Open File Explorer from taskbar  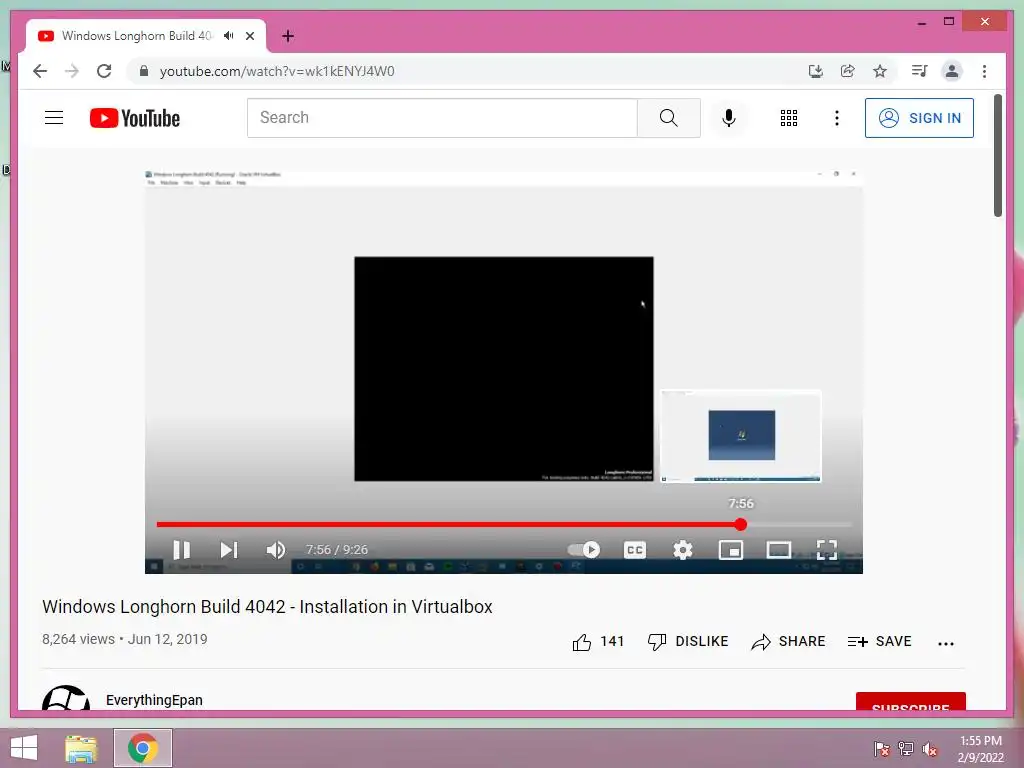pos(81,748)
